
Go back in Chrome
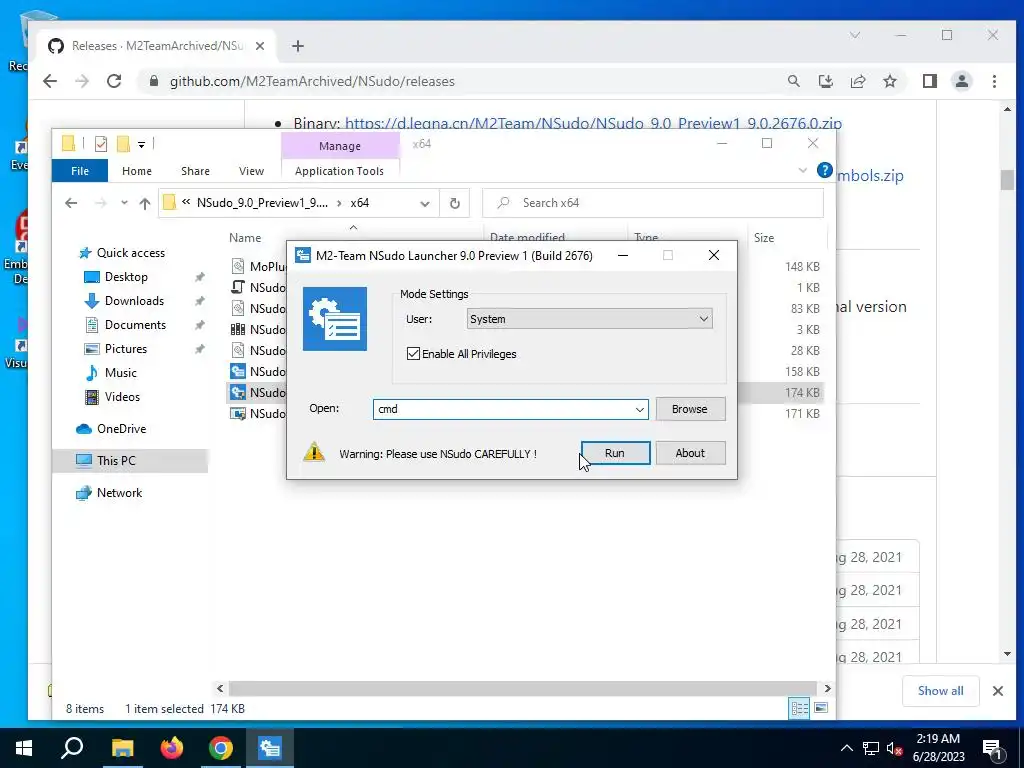[x=50, y=82]
